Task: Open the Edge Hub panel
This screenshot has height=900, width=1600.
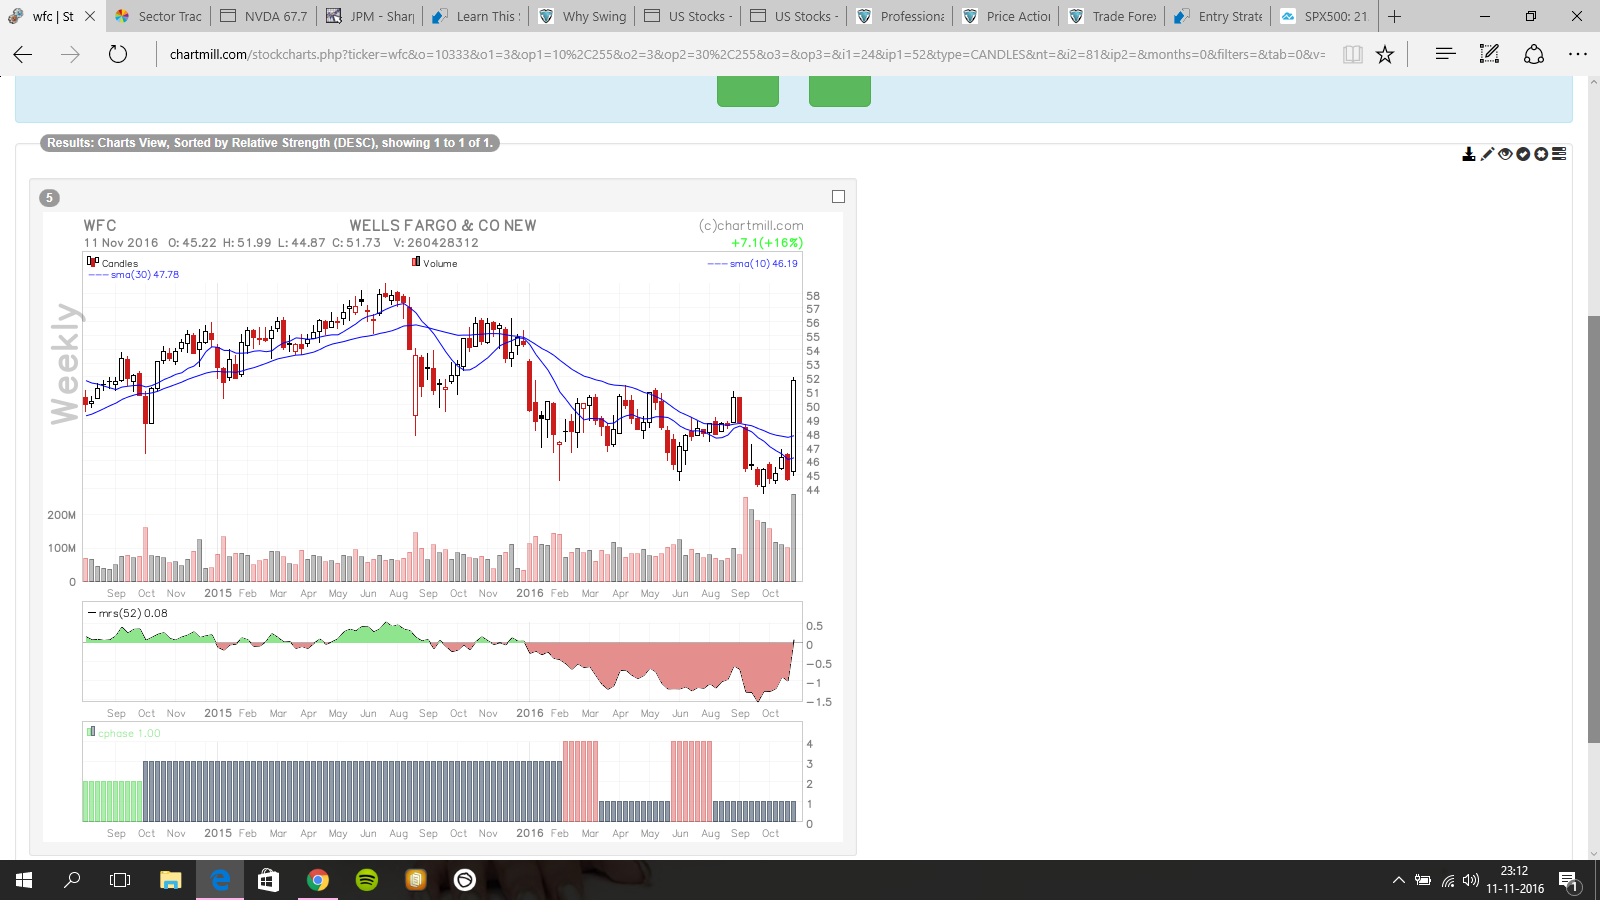Action: pos(1445,55)
